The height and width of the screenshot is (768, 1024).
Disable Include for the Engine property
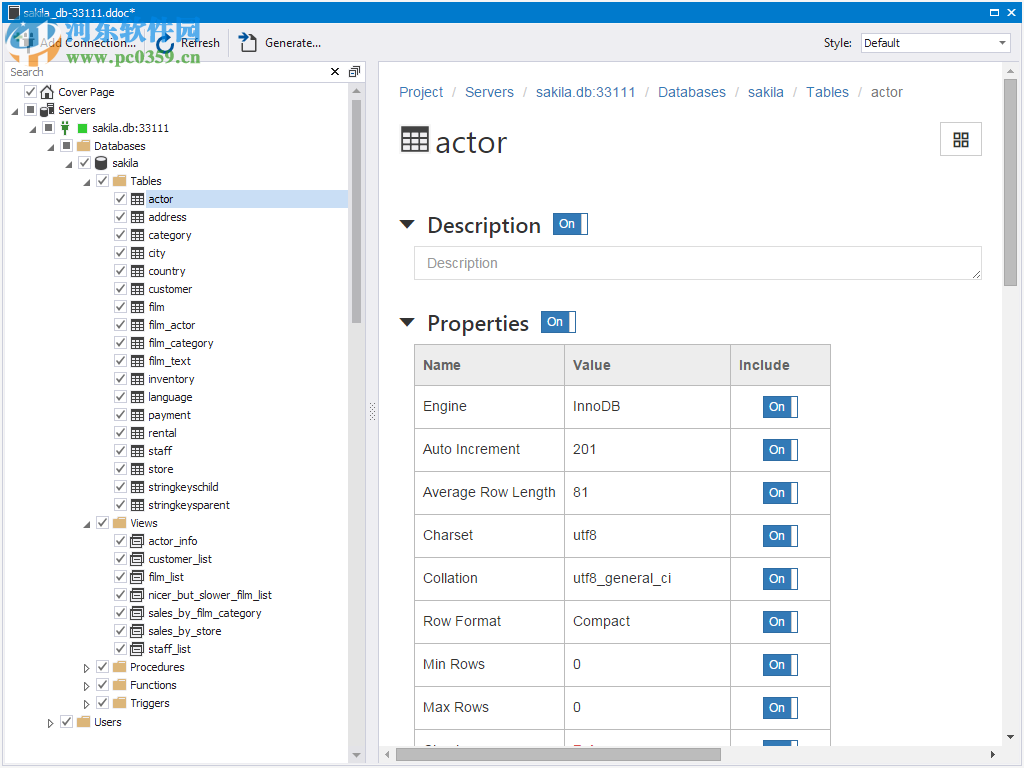779,406
